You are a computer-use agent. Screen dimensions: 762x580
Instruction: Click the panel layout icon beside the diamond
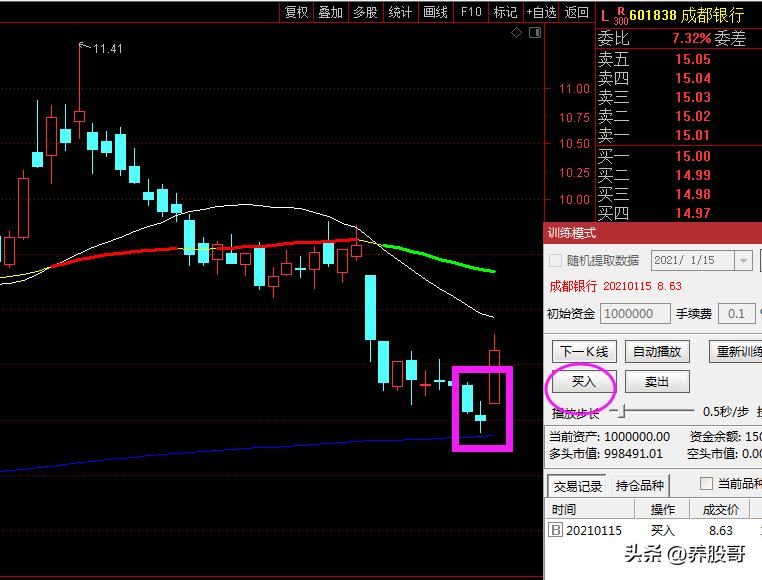(x=533, y=33)
